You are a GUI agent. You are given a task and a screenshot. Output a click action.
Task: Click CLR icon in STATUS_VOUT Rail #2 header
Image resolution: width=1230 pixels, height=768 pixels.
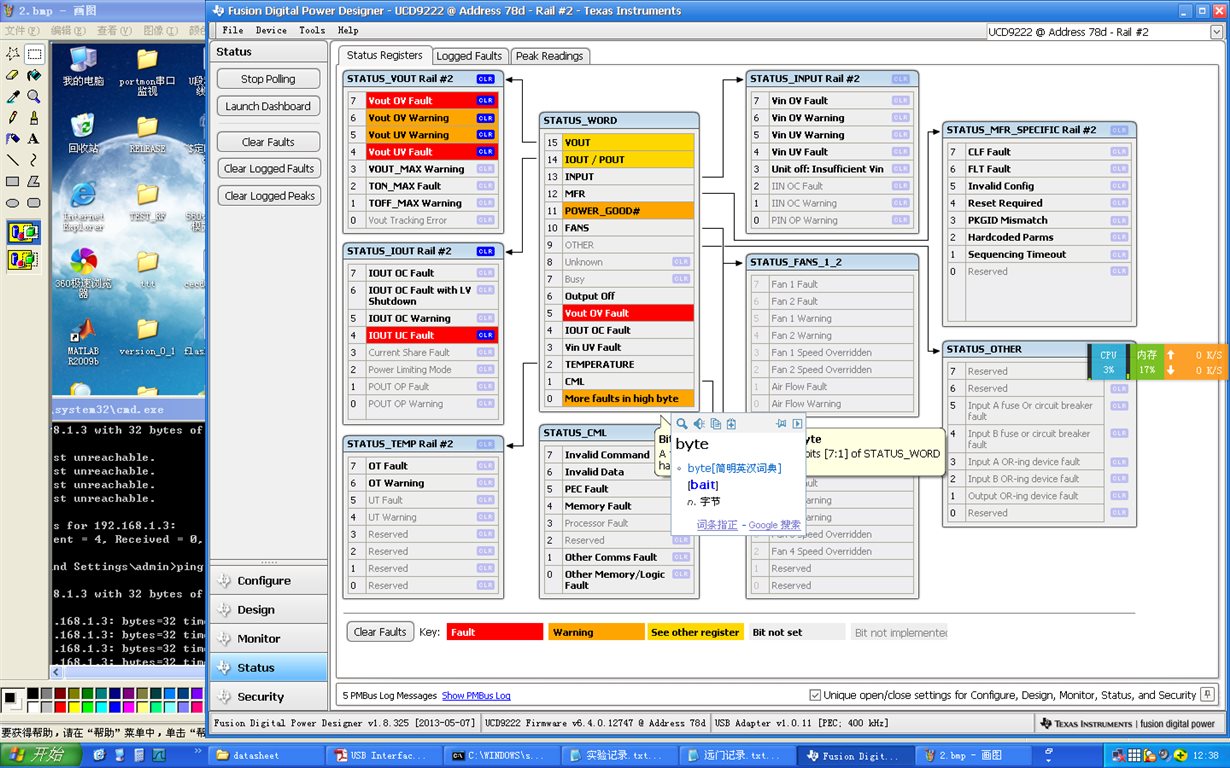[485, 79]
